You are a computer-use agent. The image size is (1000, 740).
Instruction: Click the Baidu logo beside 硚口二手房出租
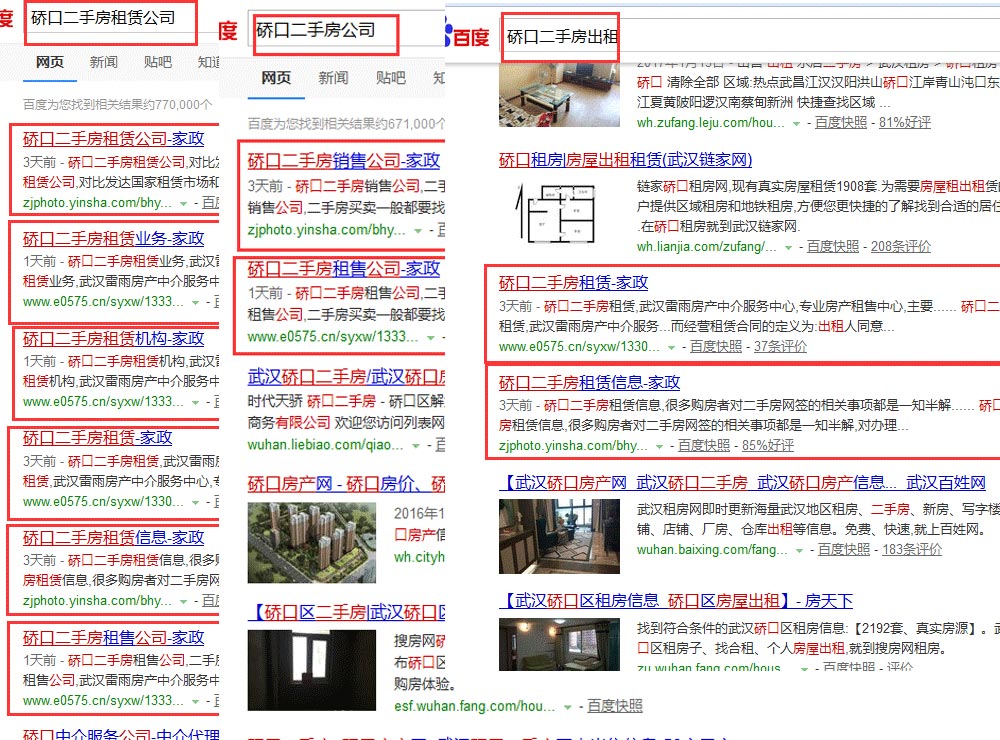point(467,36)
